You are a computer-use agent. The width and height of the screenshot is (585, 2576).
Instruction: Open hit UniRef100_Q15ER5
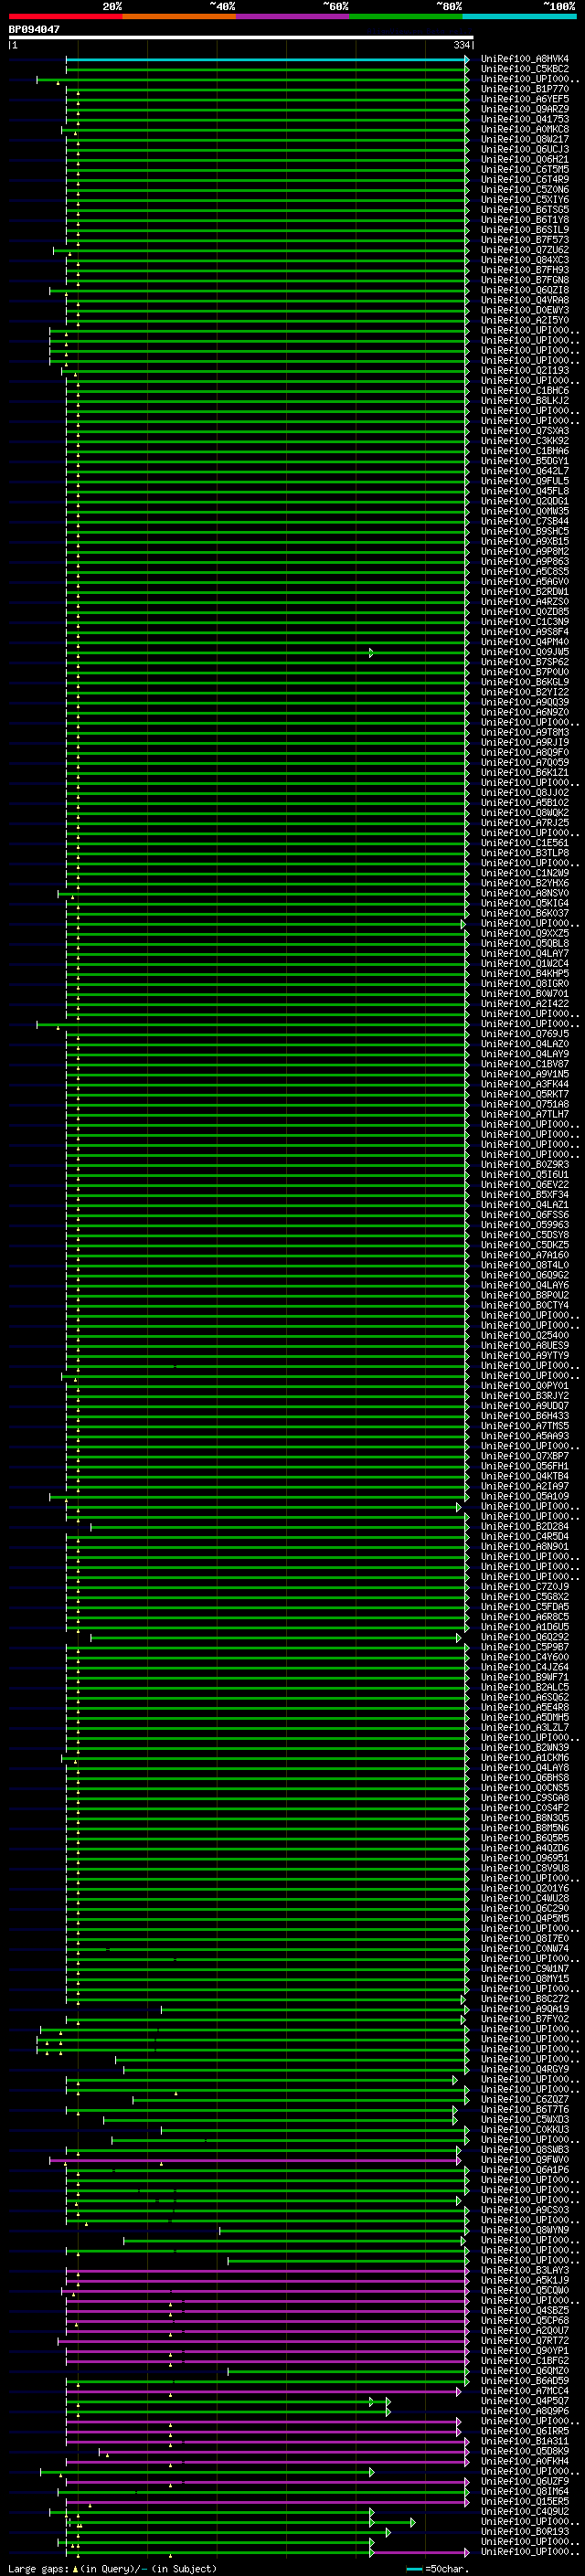525,2502
